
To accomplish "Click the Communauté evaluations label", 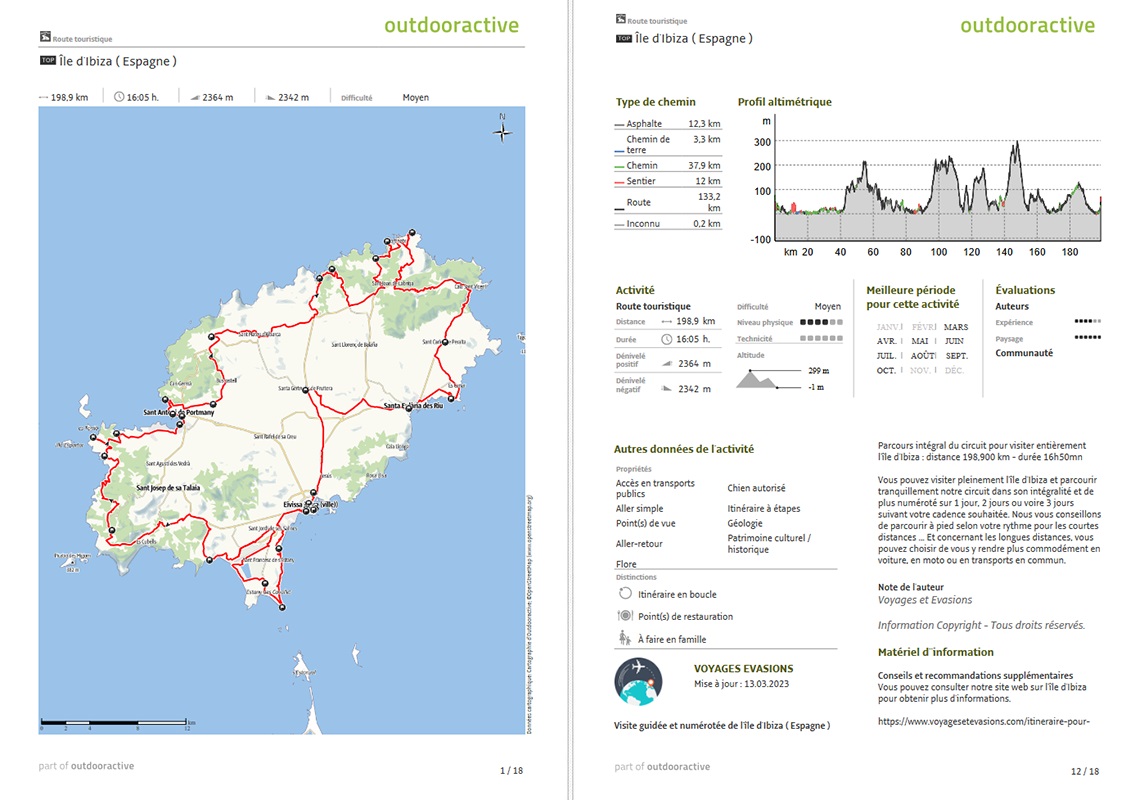I will pos(1024,353).
